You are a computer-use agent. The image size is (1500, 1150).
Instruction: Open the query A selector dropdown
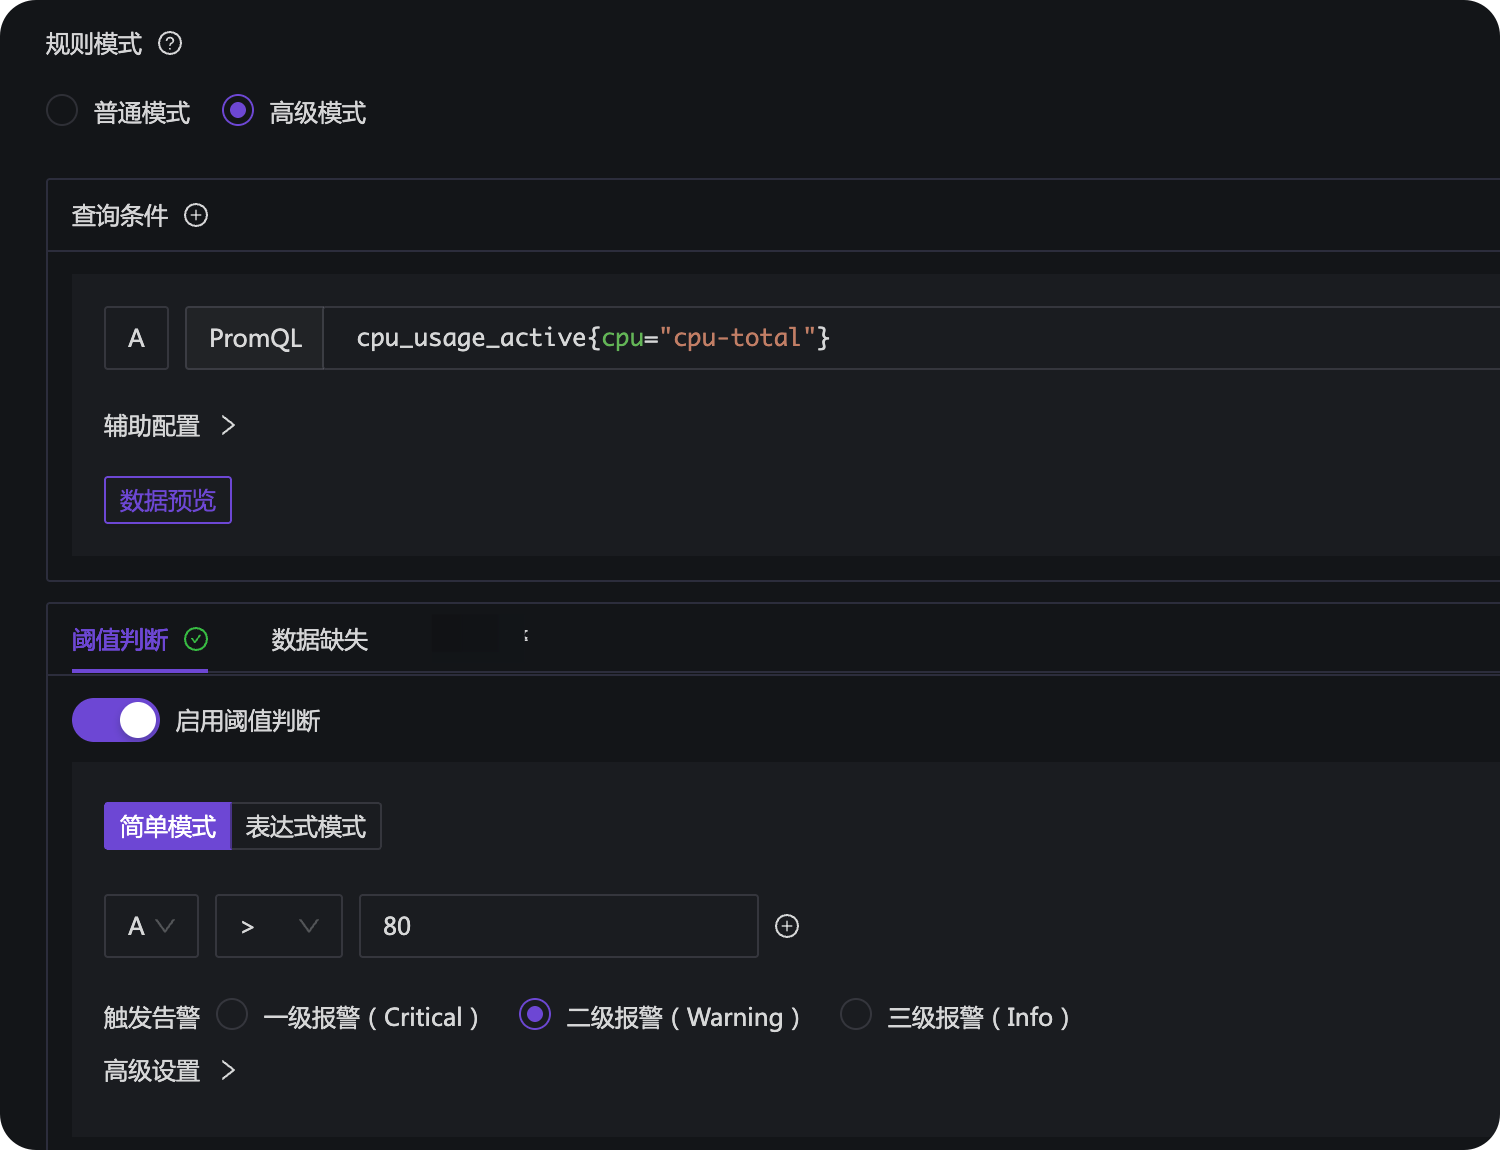(x=151, y=926)
